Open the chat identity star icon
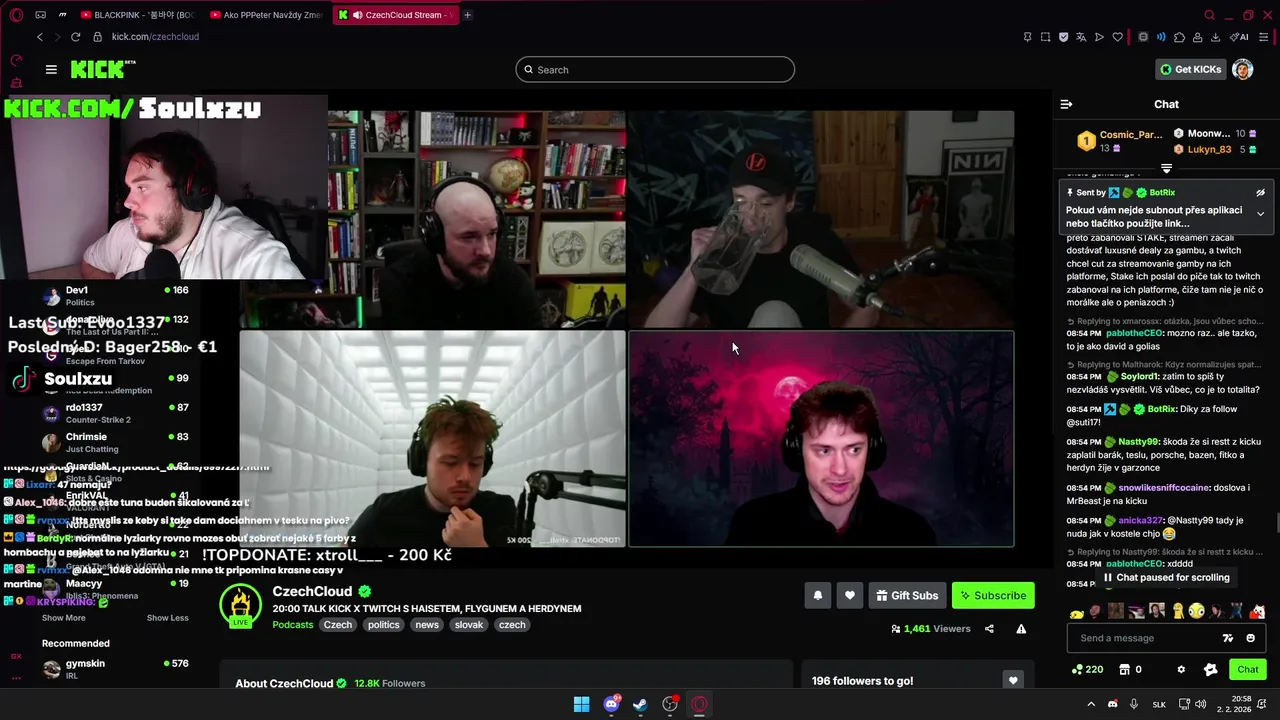This screenshot has height=720, width=1280. pyautogui.click(x=1210, y=669)
